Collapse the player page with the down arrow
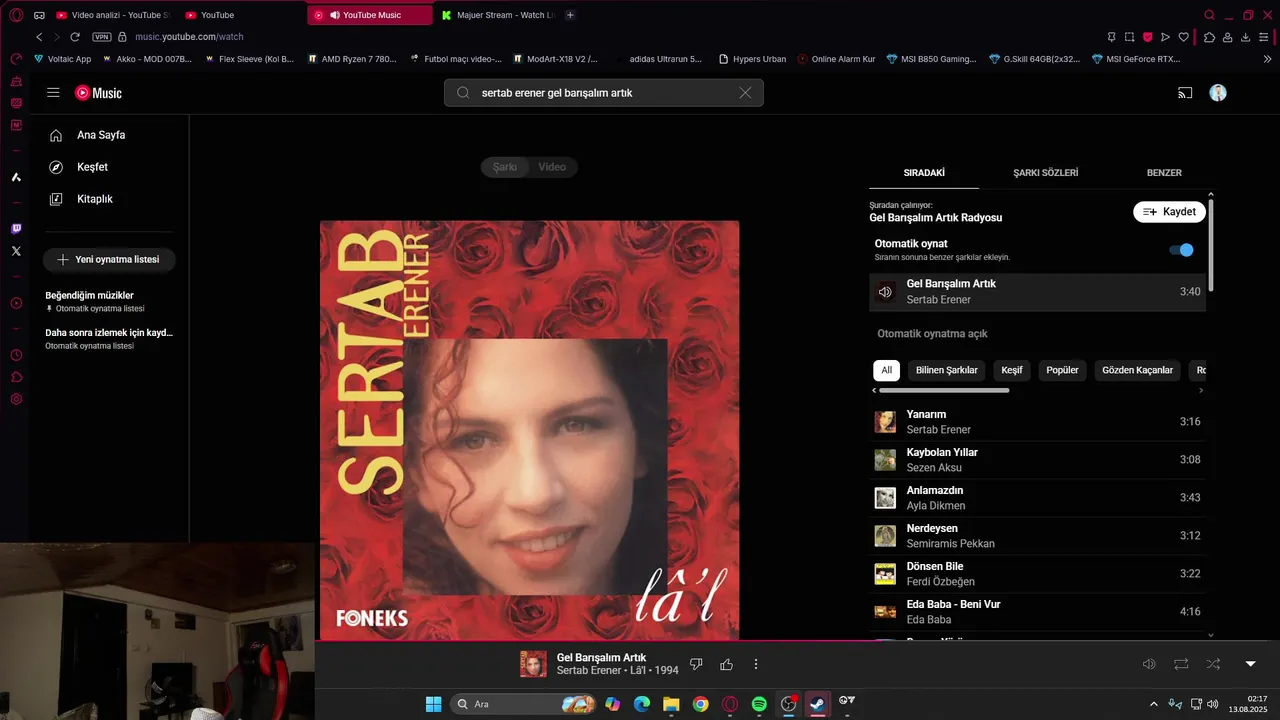Viewport: 1280px width, 720px height. tap(1250, 664)
